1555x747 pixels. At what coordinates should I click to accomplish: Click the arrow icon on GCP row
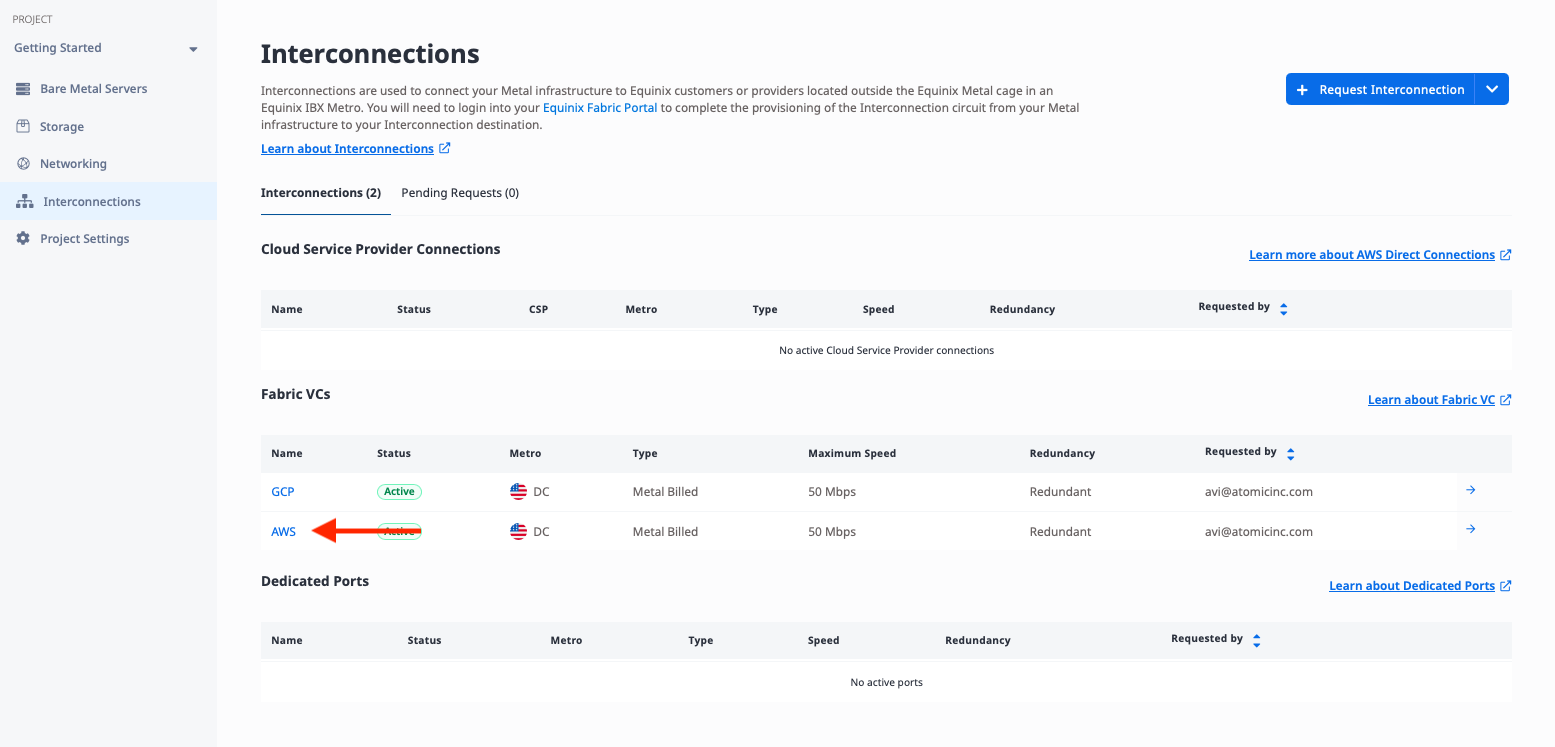tap(1471, 490)
